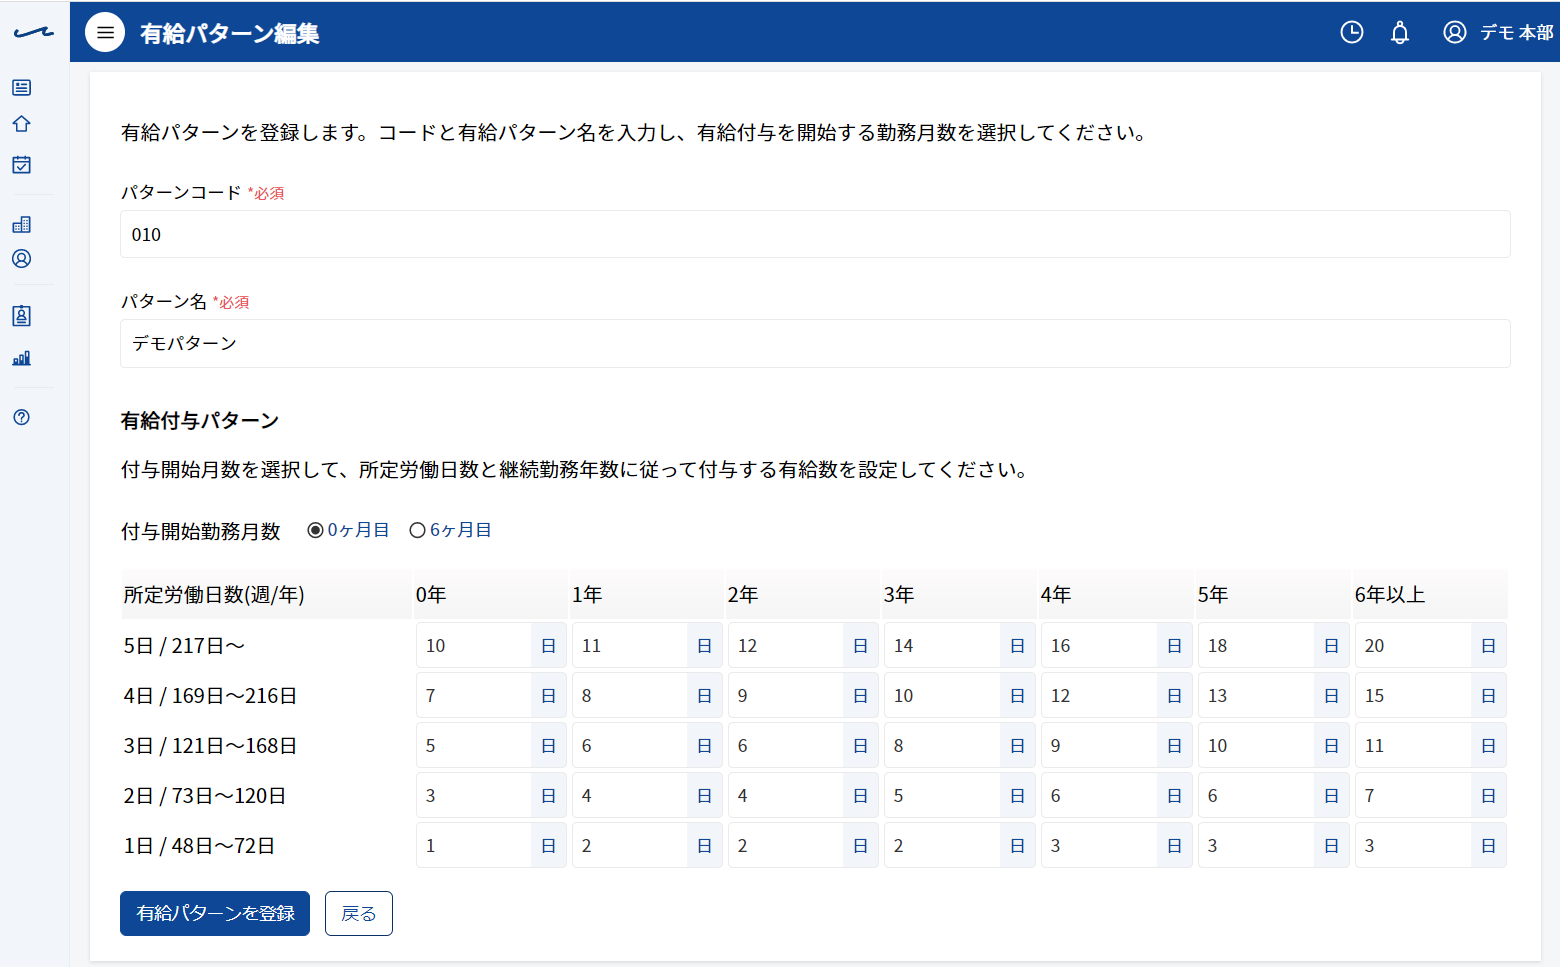Edit 1日/48日〜72日 row 6年以上 value
This screenshot has width=1560, height=967.
point(1413,845)
